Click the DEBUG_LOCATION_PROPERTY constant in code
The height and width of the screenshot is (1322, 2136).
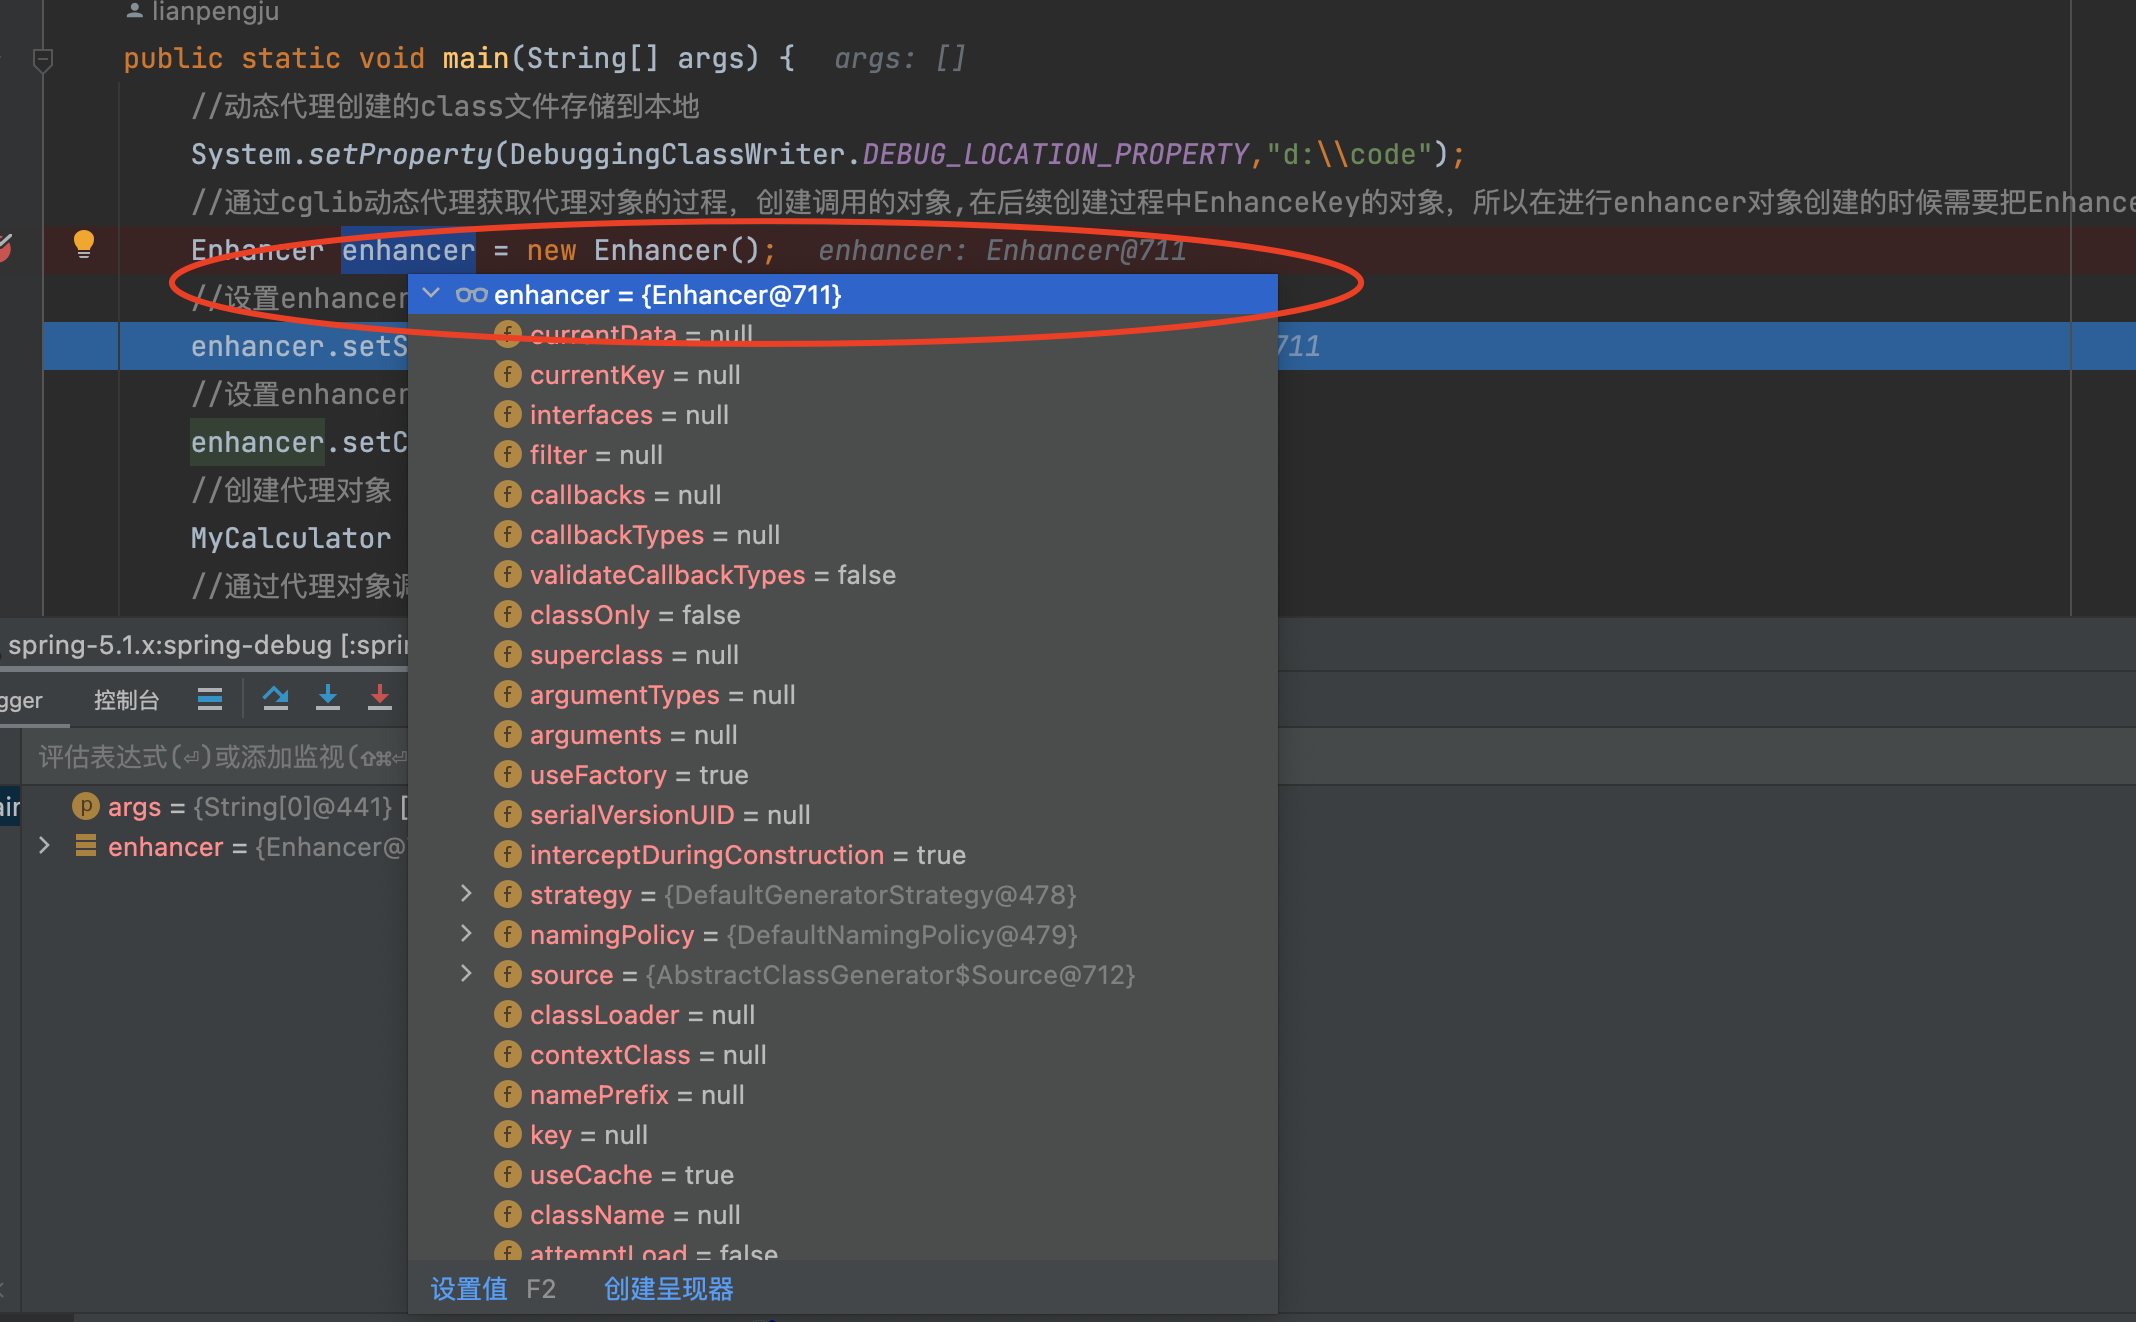[1055, 154]
